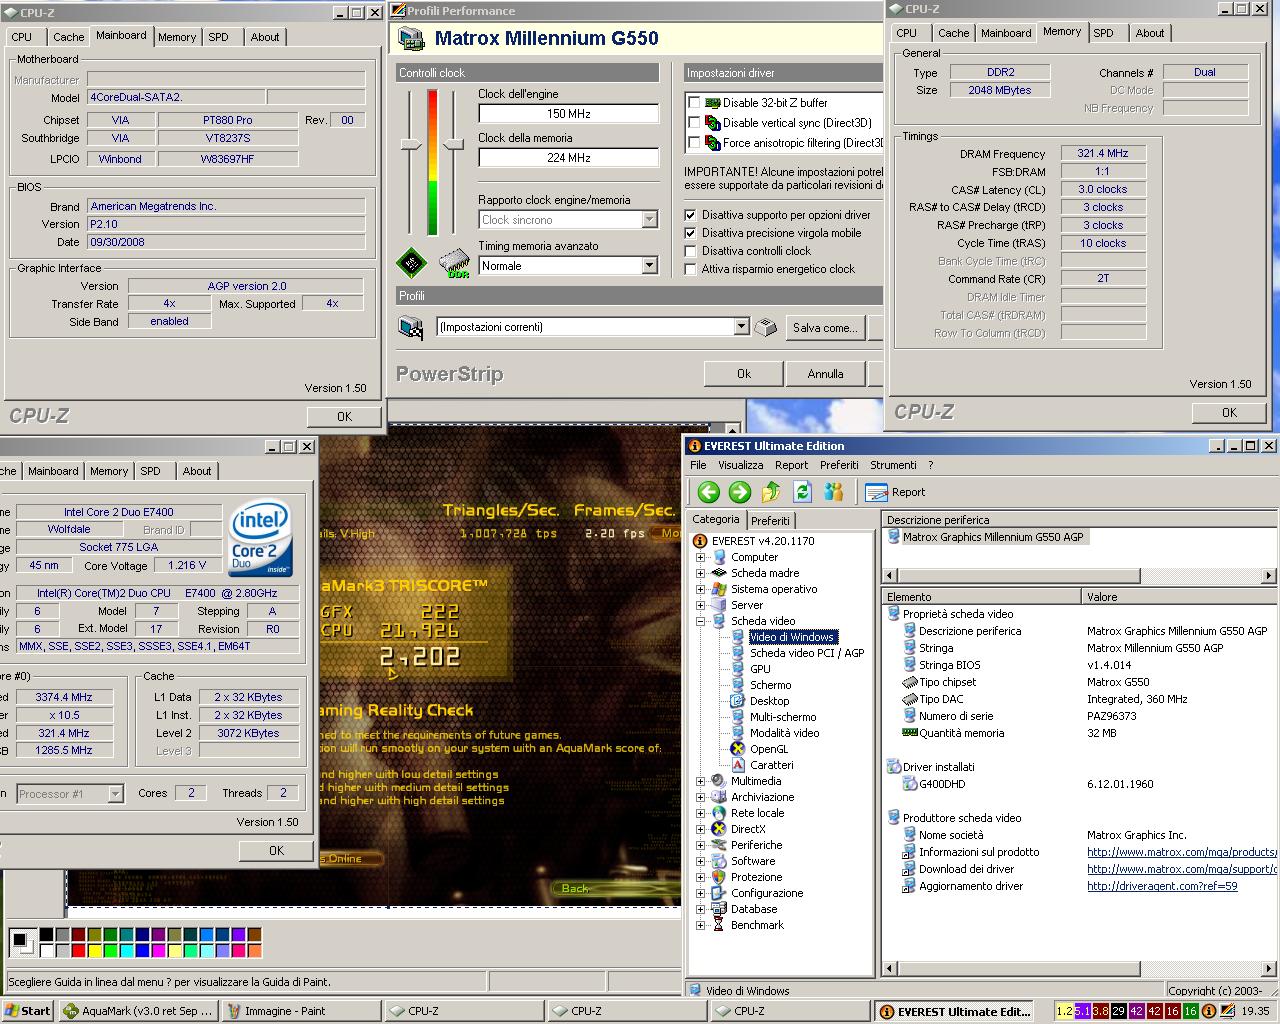Click the Up level arrow icon in EVEREST
Viewport: 1280px width, 1024px height.
tap(771, 491)
